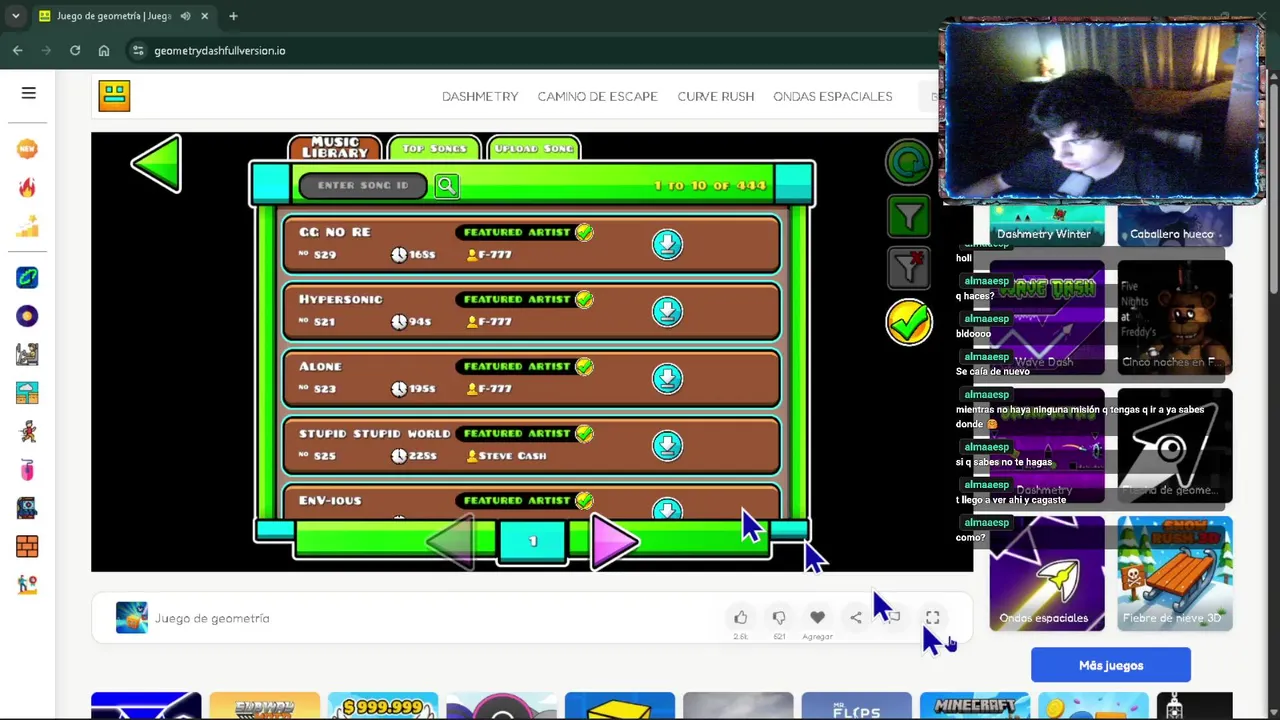The height and width of the screenshot is (720, 1280).
Task: Select the page number 1 box
Action: (532, 541)
